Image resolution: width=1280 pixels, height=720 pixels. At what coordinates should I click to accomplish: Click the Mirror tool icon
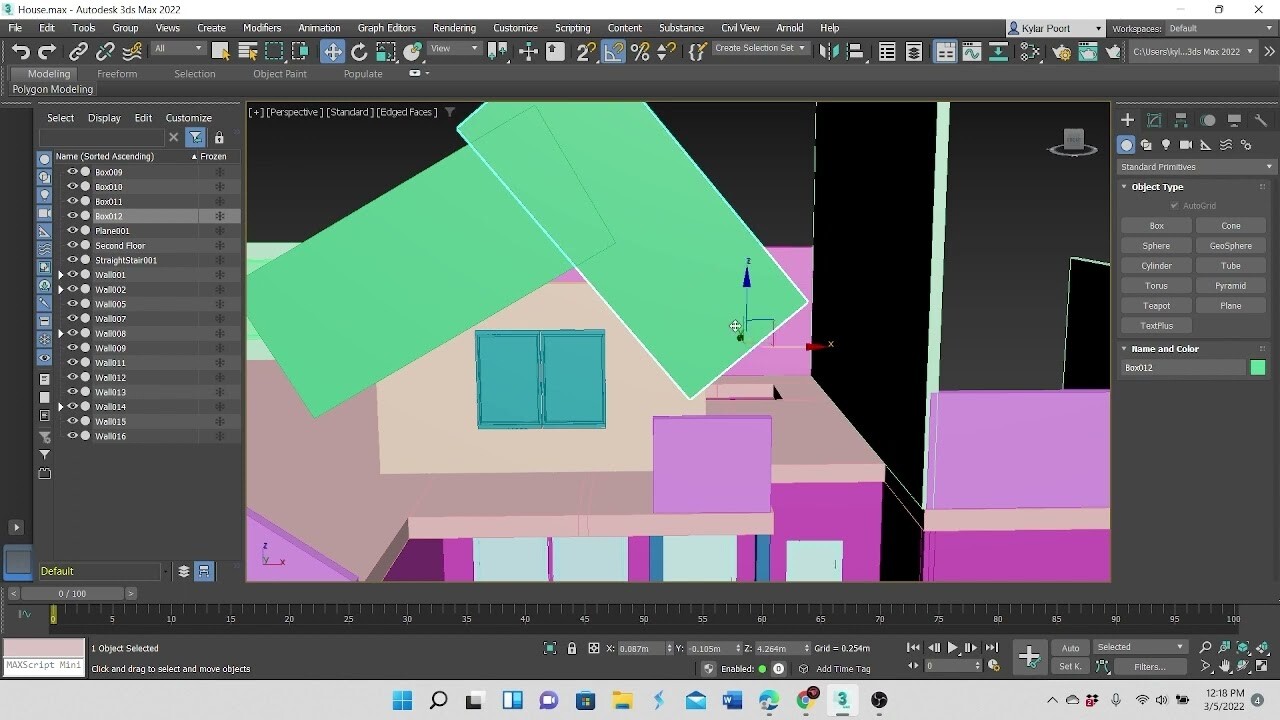pyautogui.click(x=829, y=52)
